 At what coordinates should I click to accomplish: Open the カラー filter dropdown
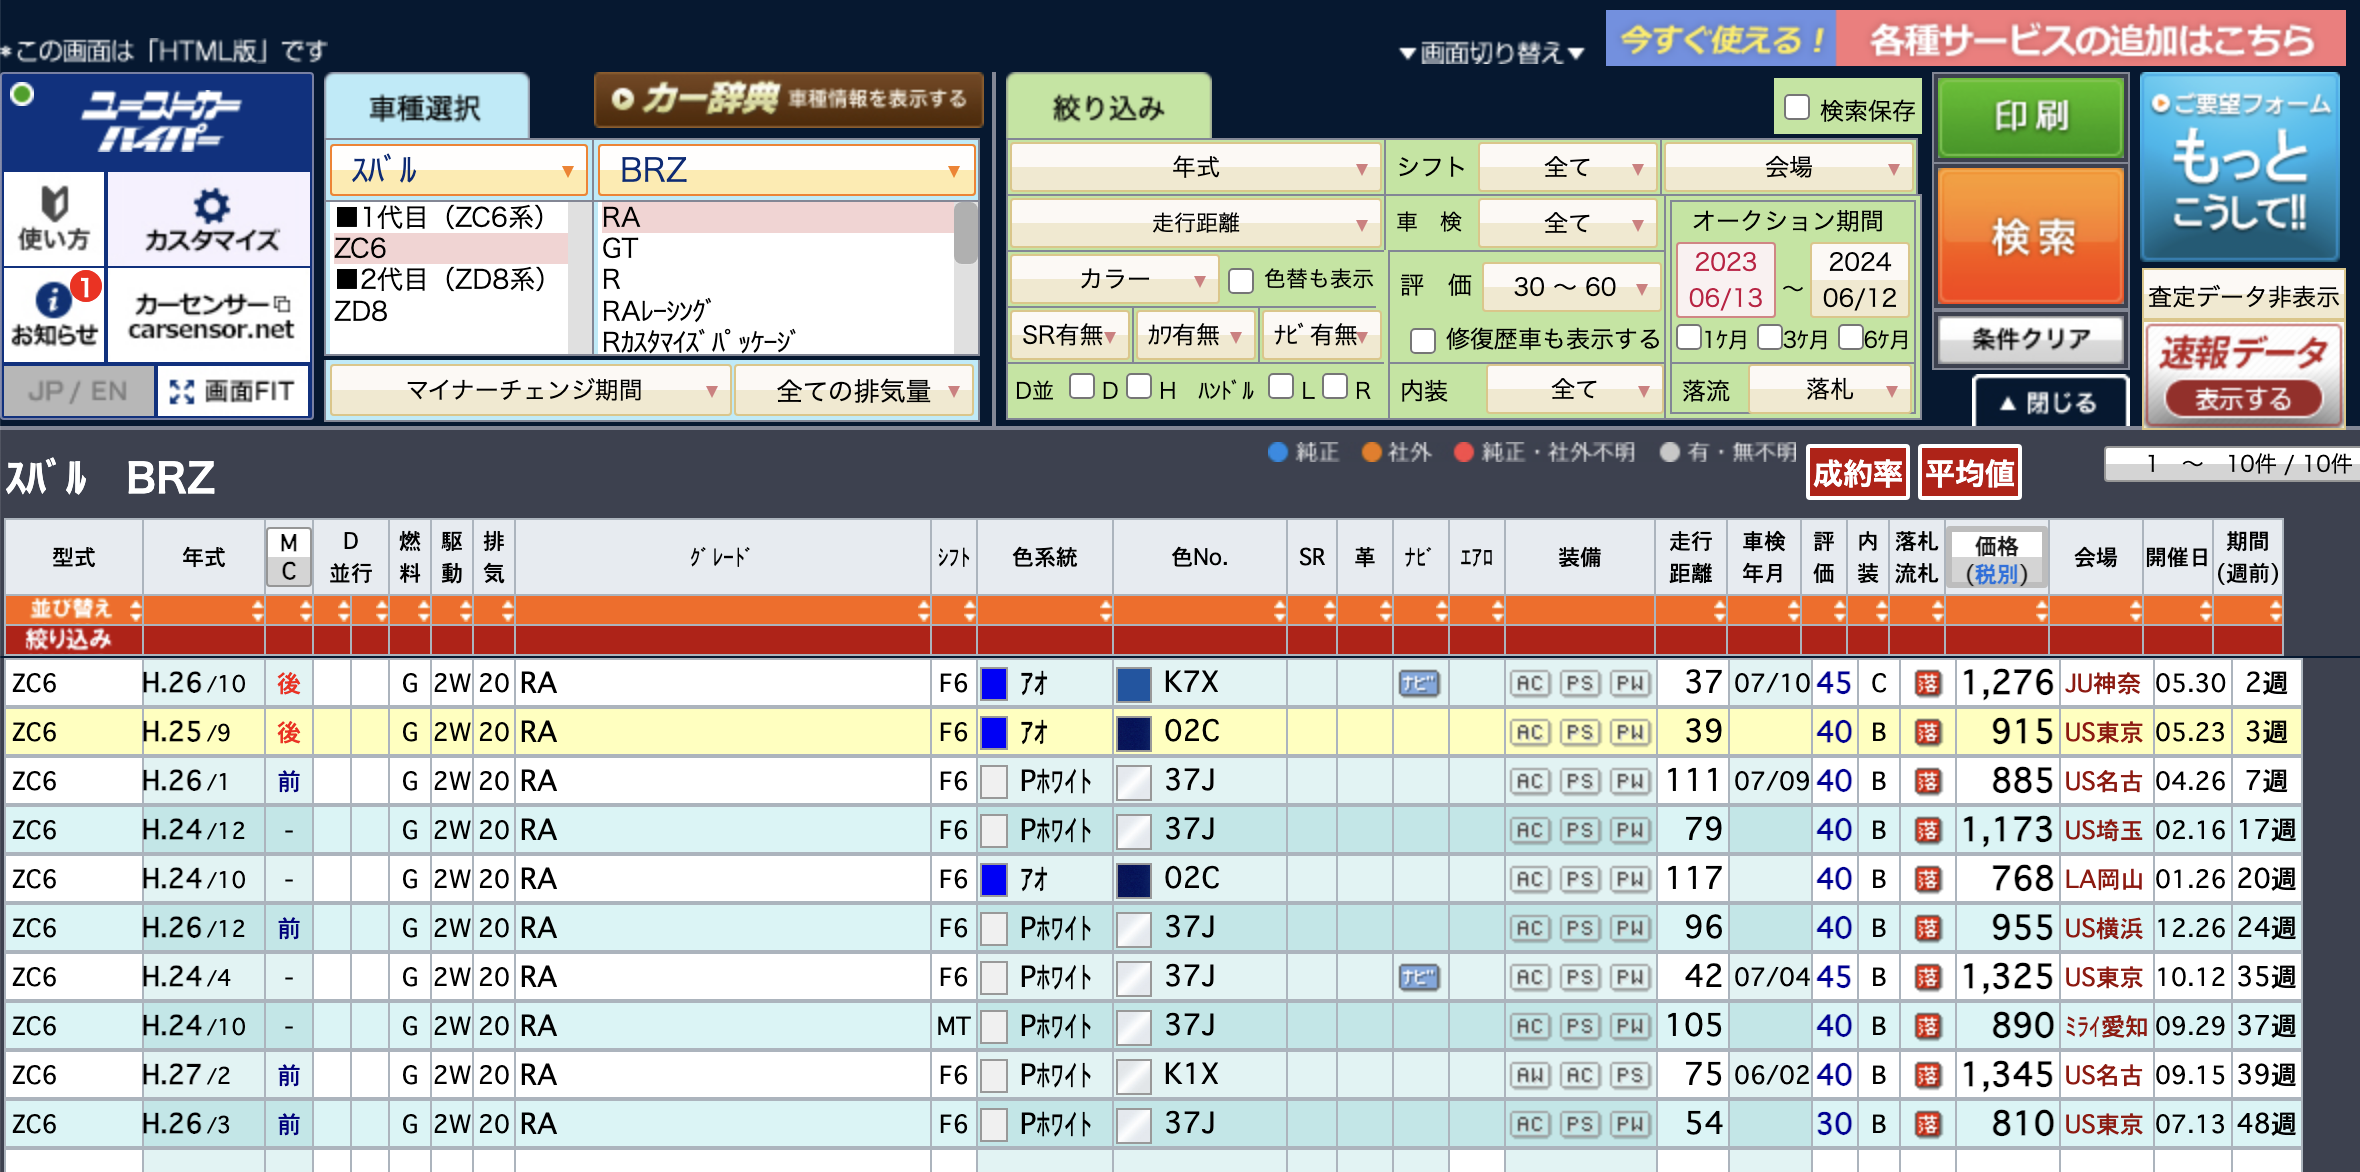point(1114,279)
